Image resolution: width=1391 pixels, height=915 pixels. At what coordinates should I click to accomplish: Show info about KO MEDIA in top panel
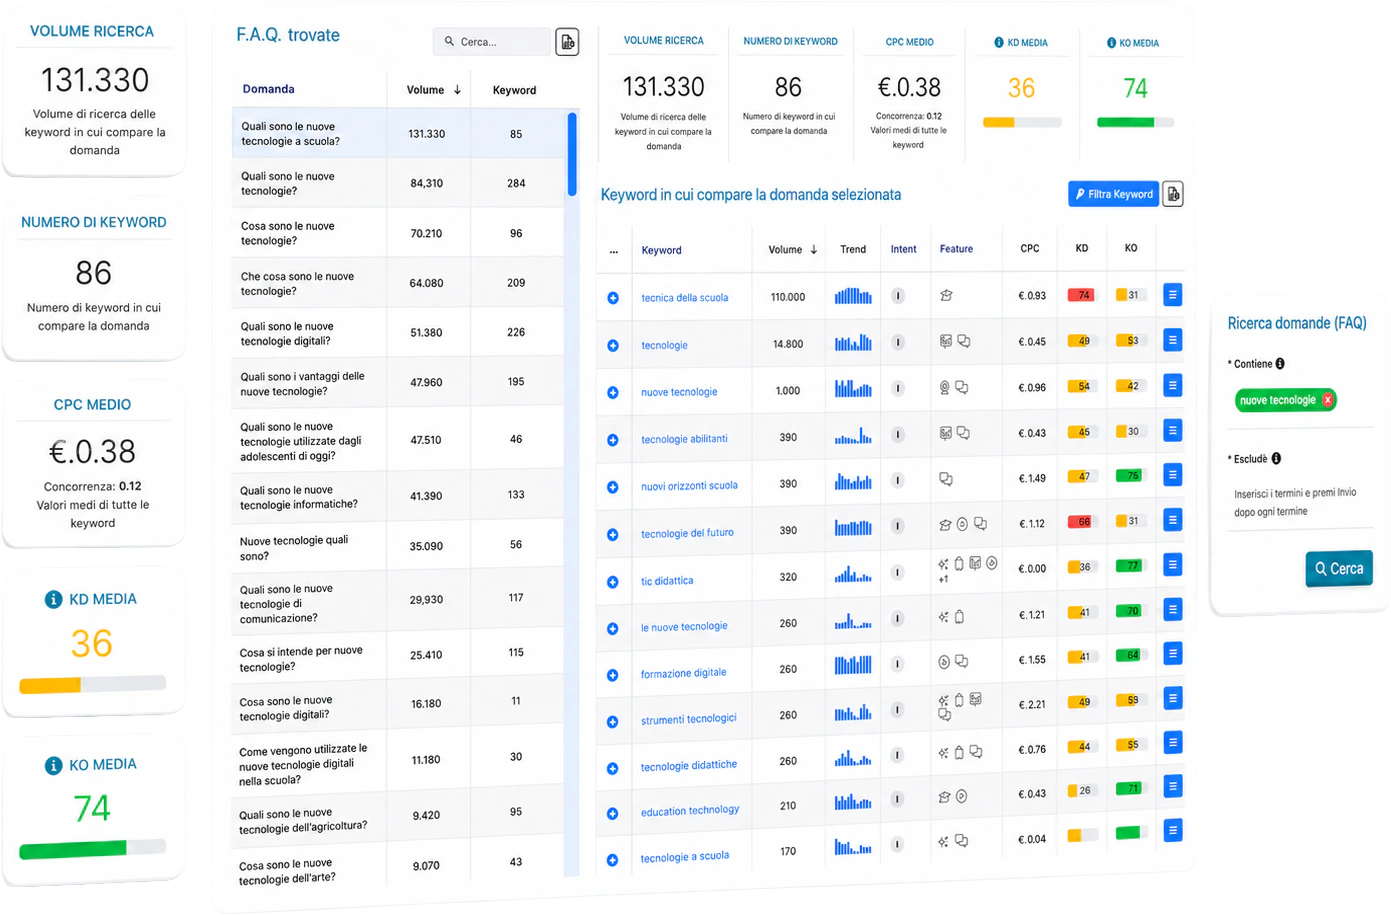click(1111, 43)
